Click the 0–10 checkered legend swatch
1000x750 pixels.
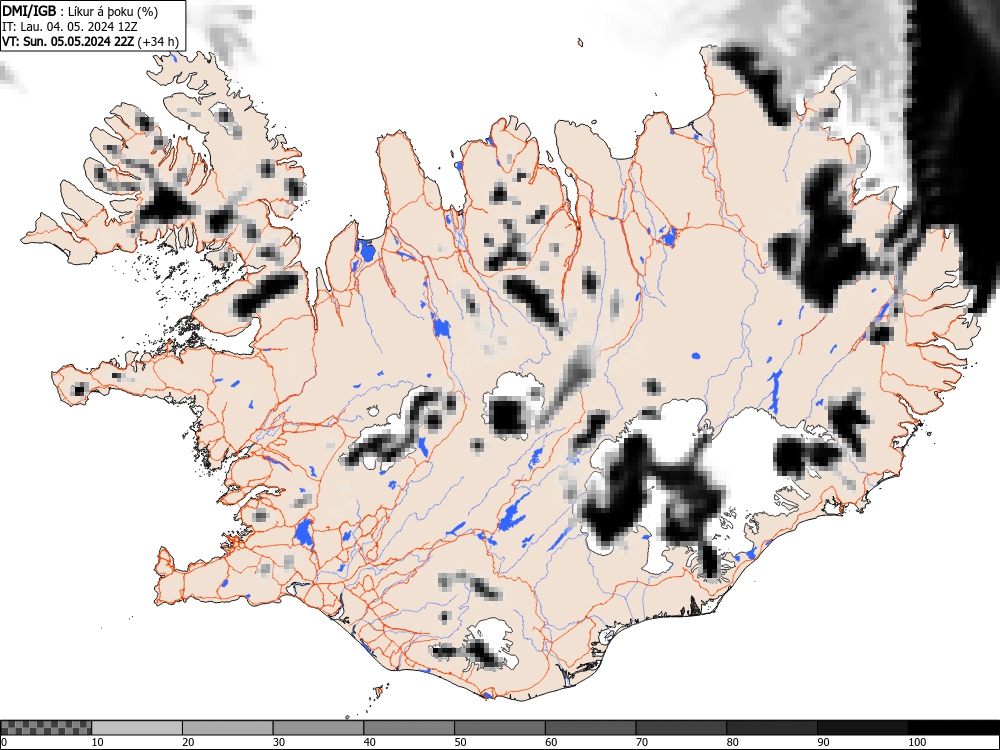point(46,728)
